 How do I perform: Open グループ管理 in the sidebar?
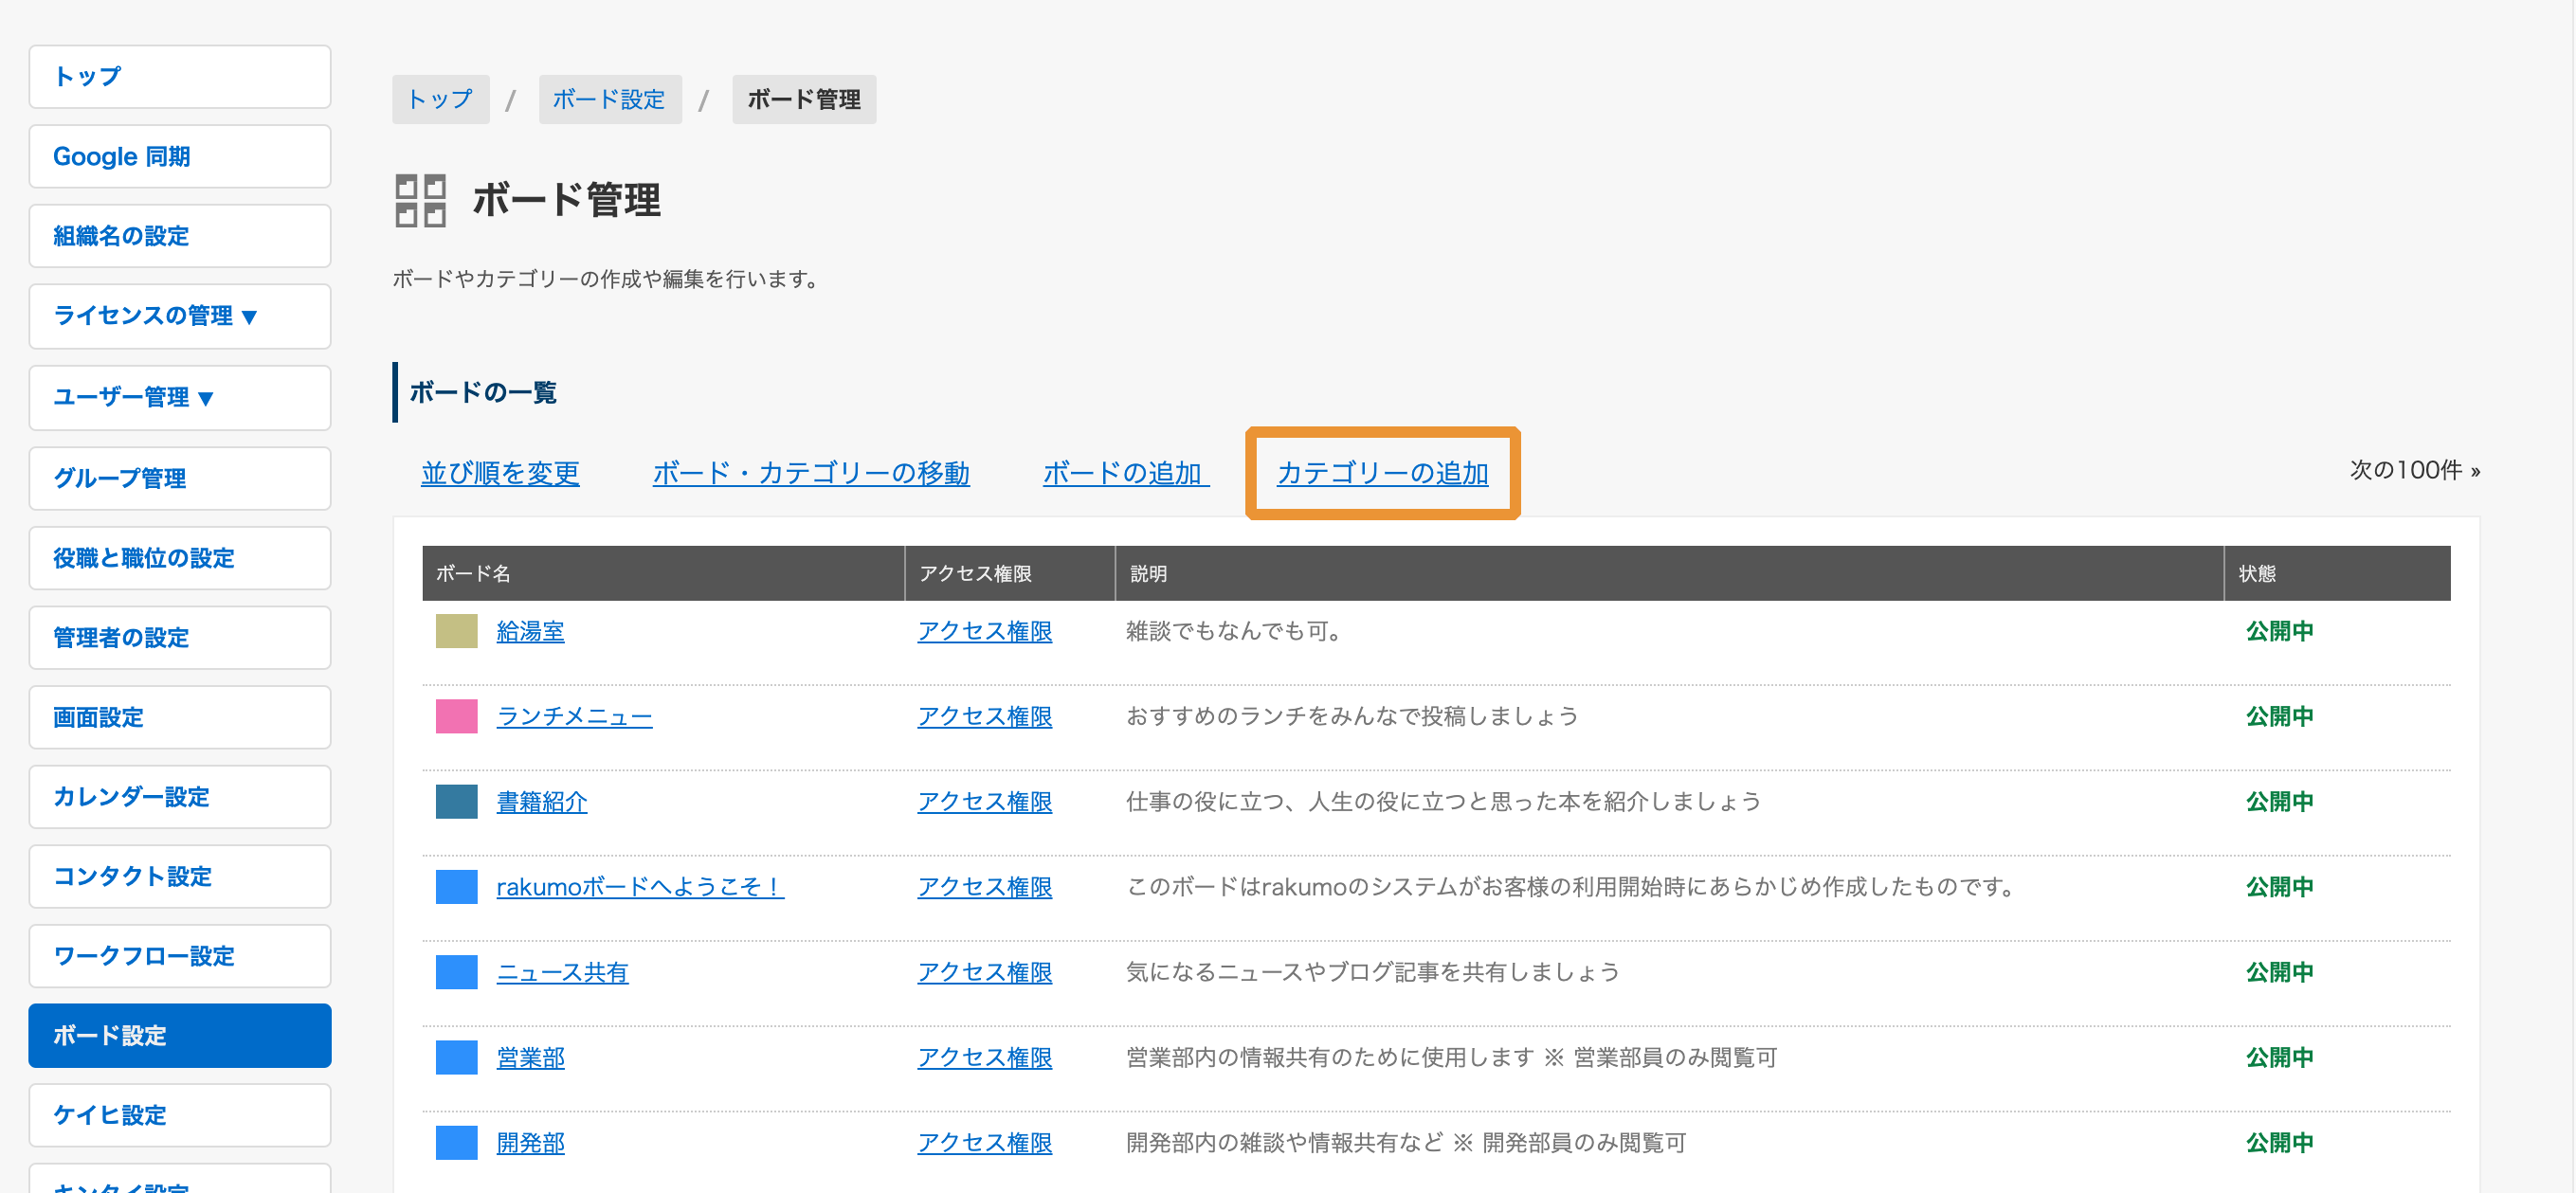point(180,478)
